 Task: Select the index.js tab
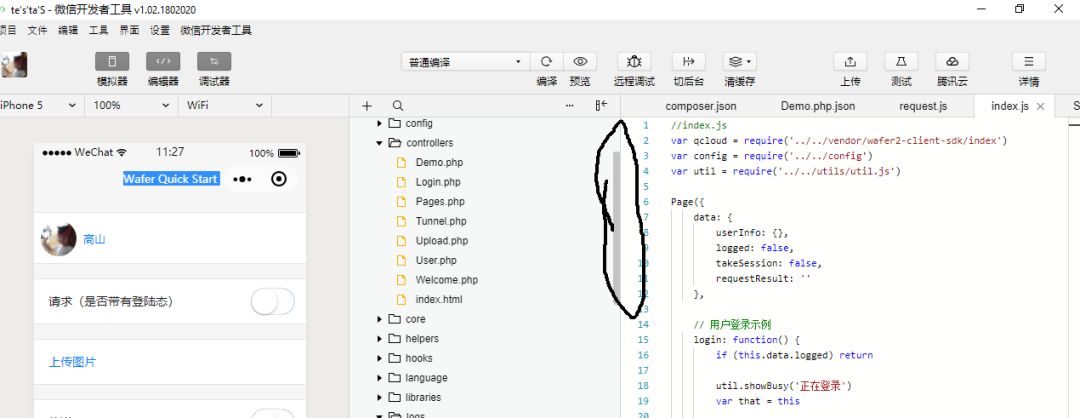[x=1009, y=106]
